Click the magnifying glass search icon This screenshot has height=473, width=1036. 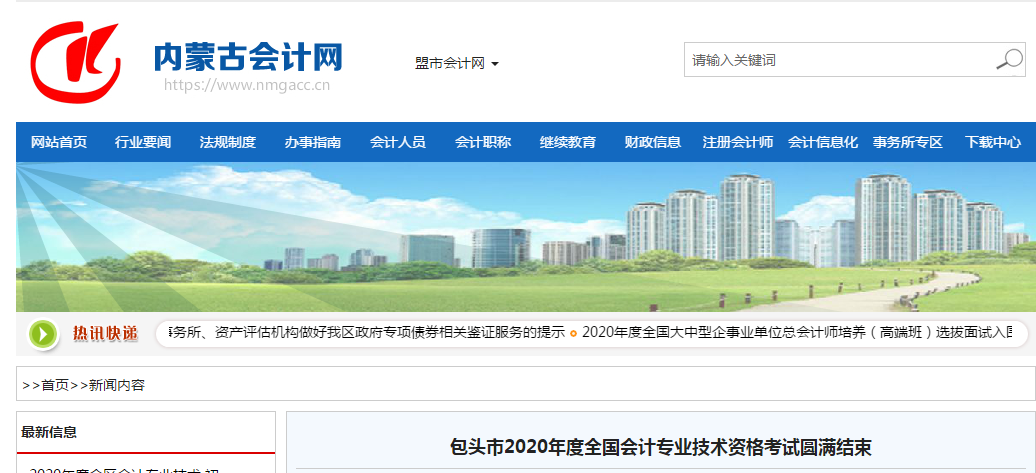(x=1008, y=60)
